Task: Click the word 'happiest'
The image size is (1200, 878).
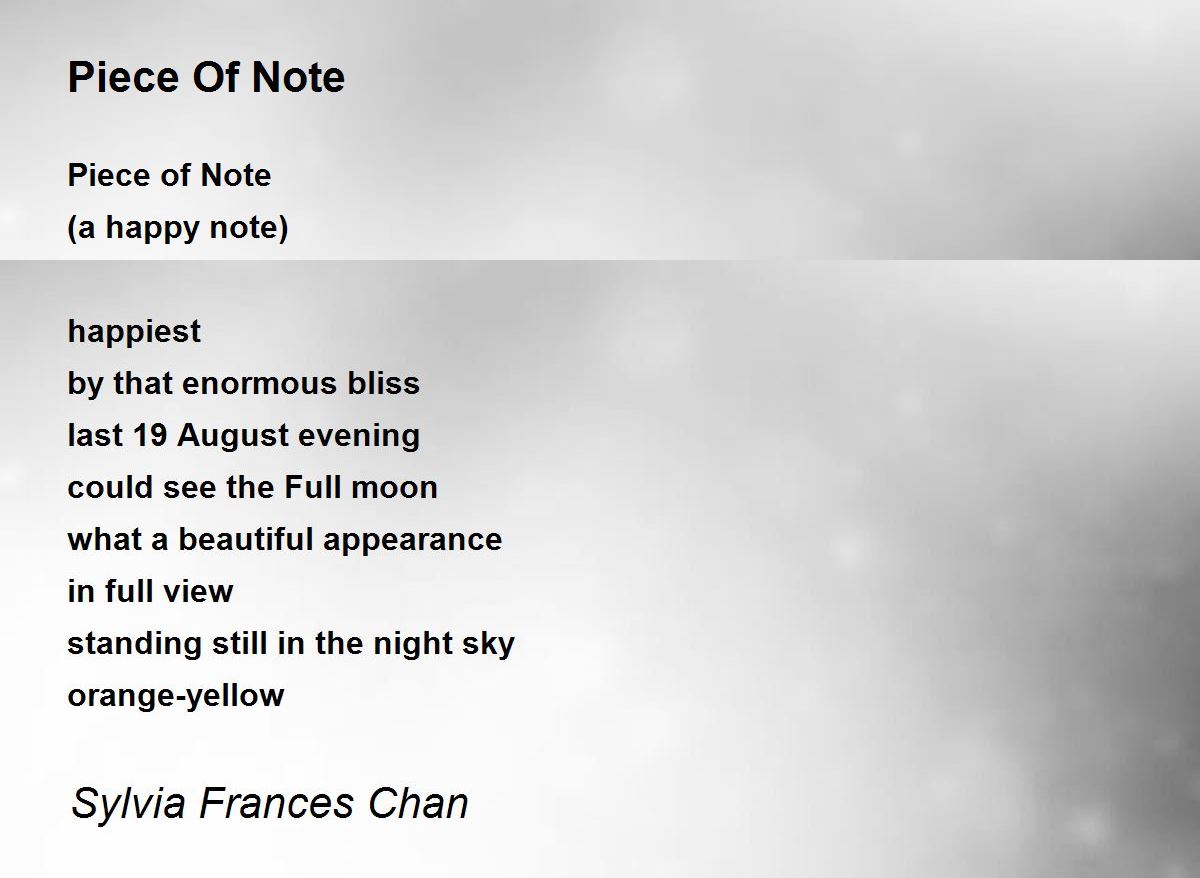Action: coord(134,332)
